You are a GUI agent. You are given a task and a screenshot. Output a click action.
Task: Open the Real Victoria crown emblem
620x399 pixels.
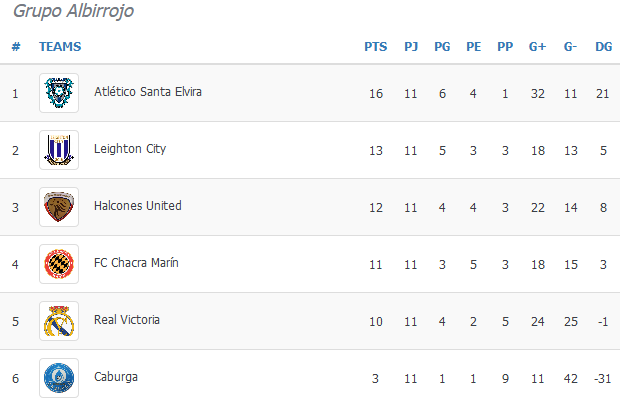pos(59,321)
